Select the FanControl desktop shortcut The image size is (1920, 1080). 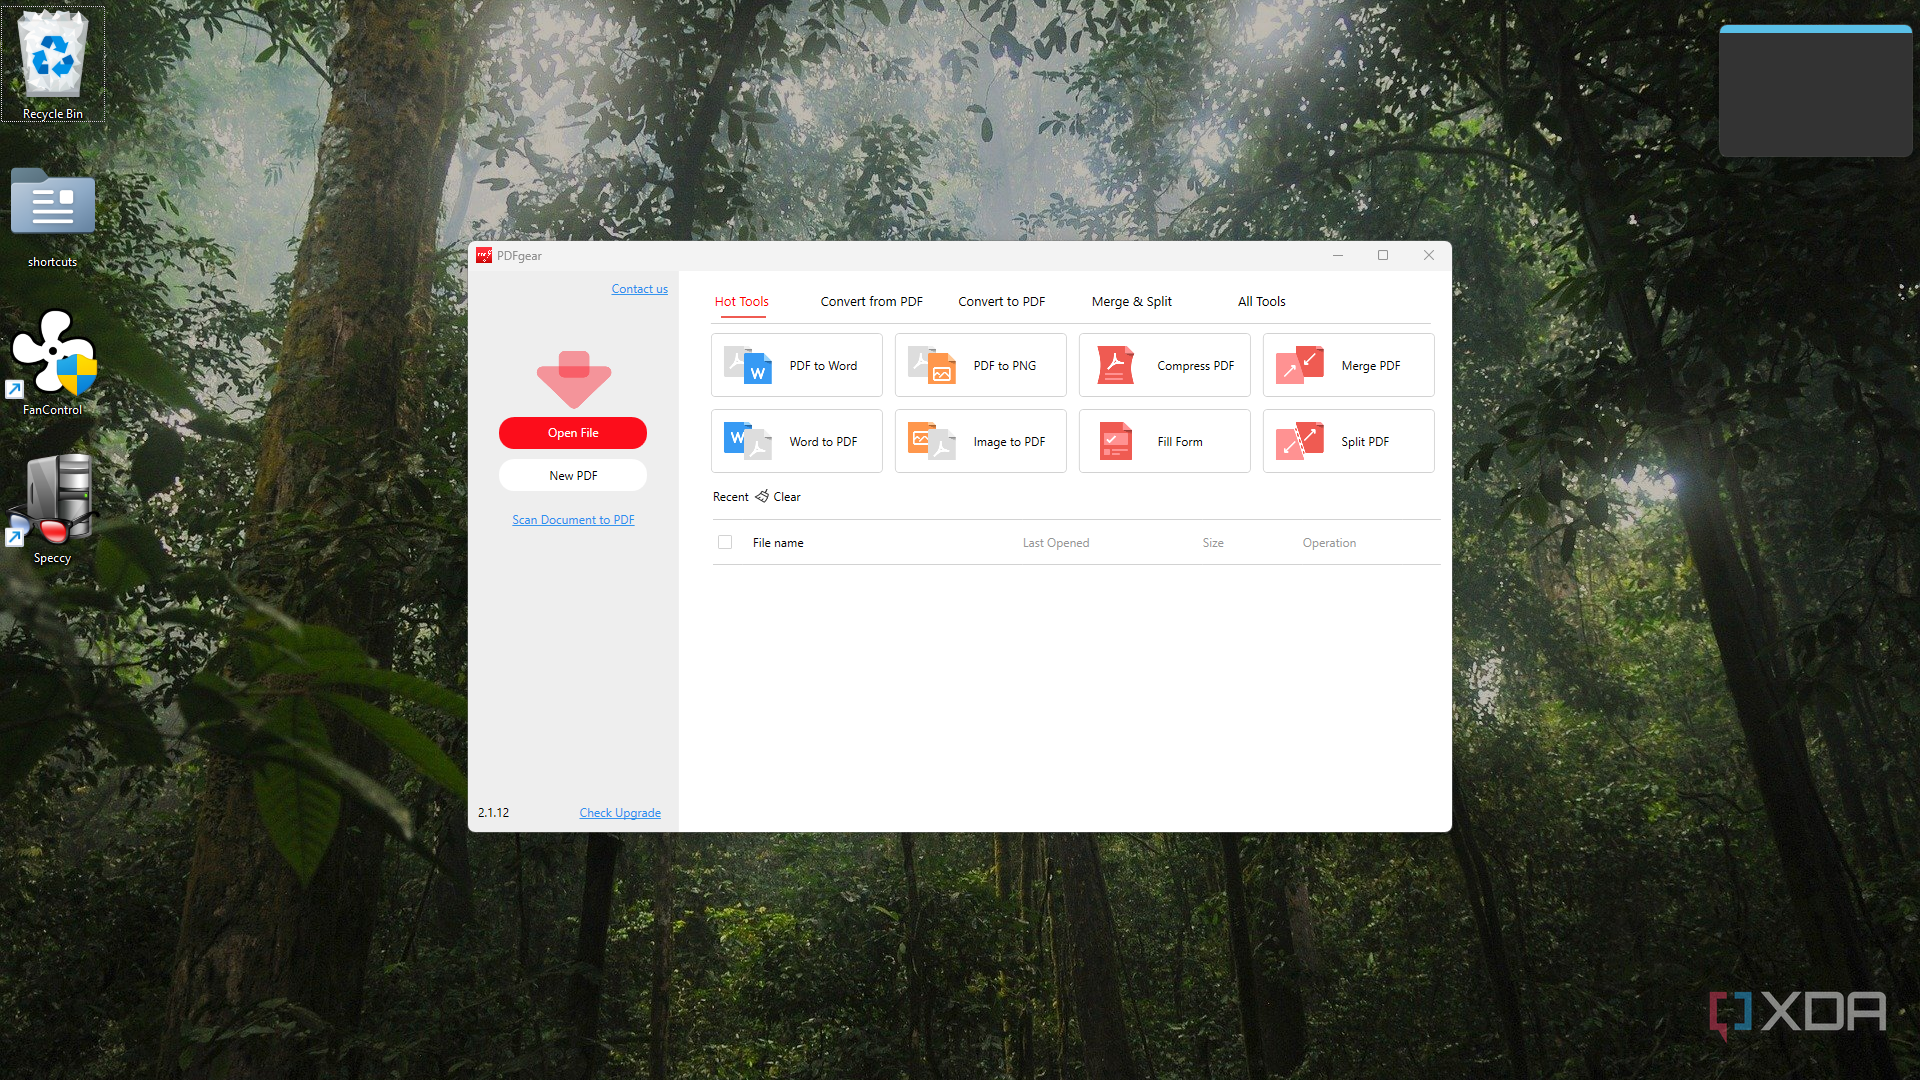(x=53, y=362)
